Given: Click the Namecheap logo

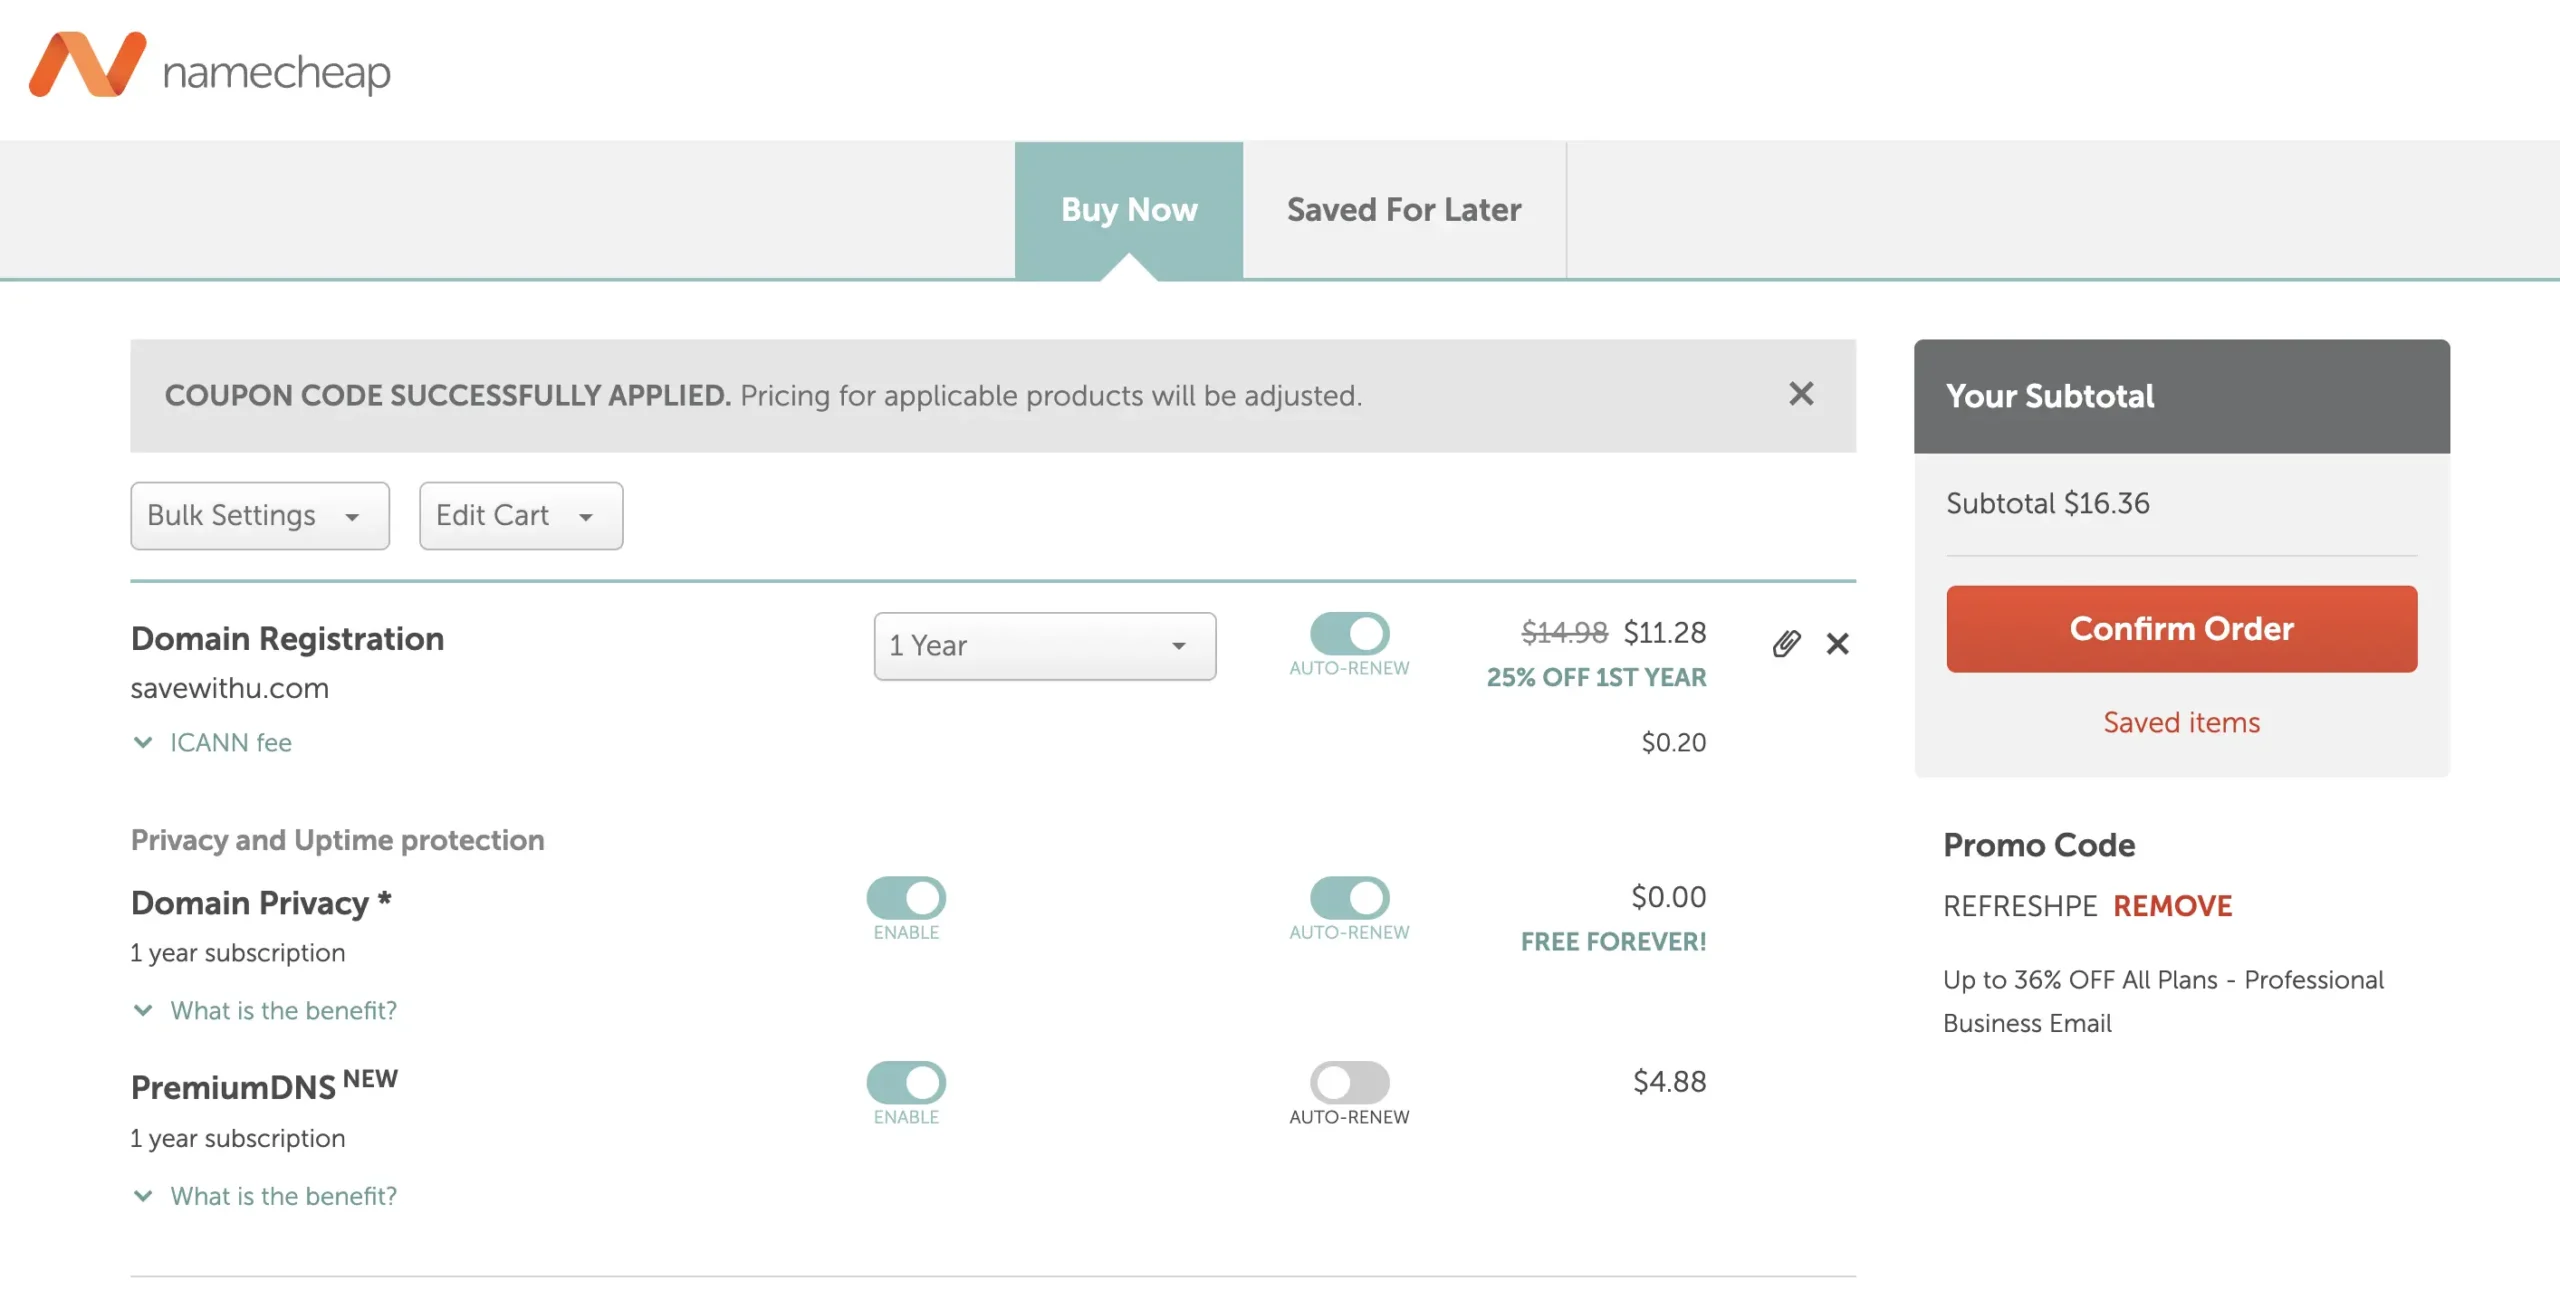Looking at the screenshot, I should click(x=210, y=66).
